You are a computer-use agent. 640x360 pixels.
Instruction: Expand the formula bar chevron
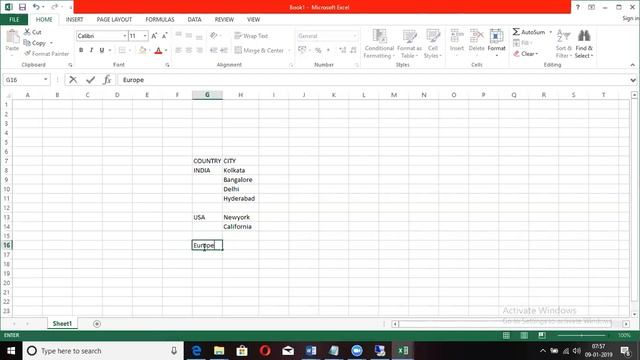633,80
